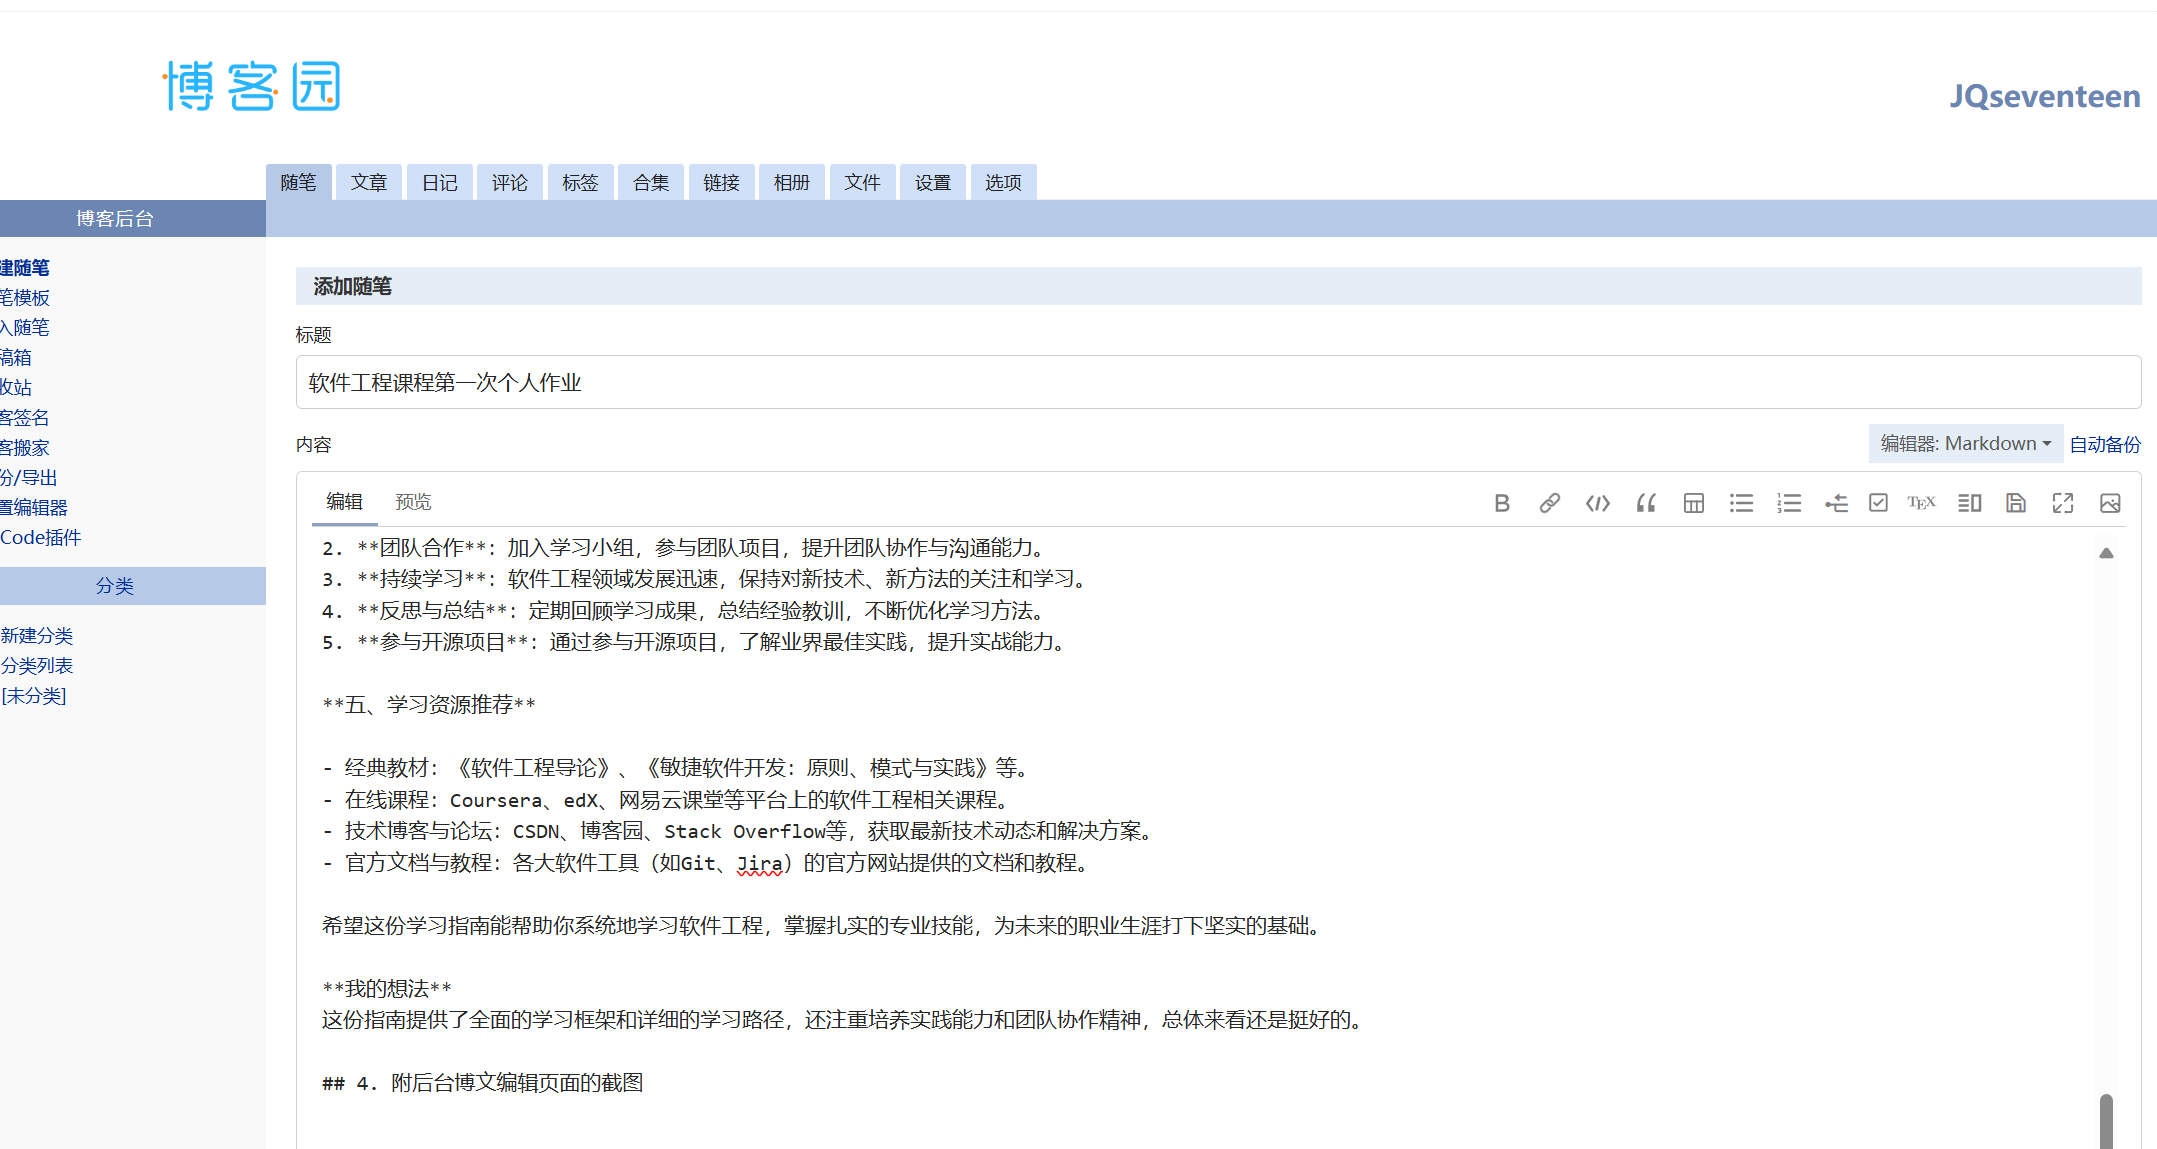Image resolution: width=2157 pixels, height=1149 pixels.
Task: Insert code block with code icon
Action: pos(1597,503)
